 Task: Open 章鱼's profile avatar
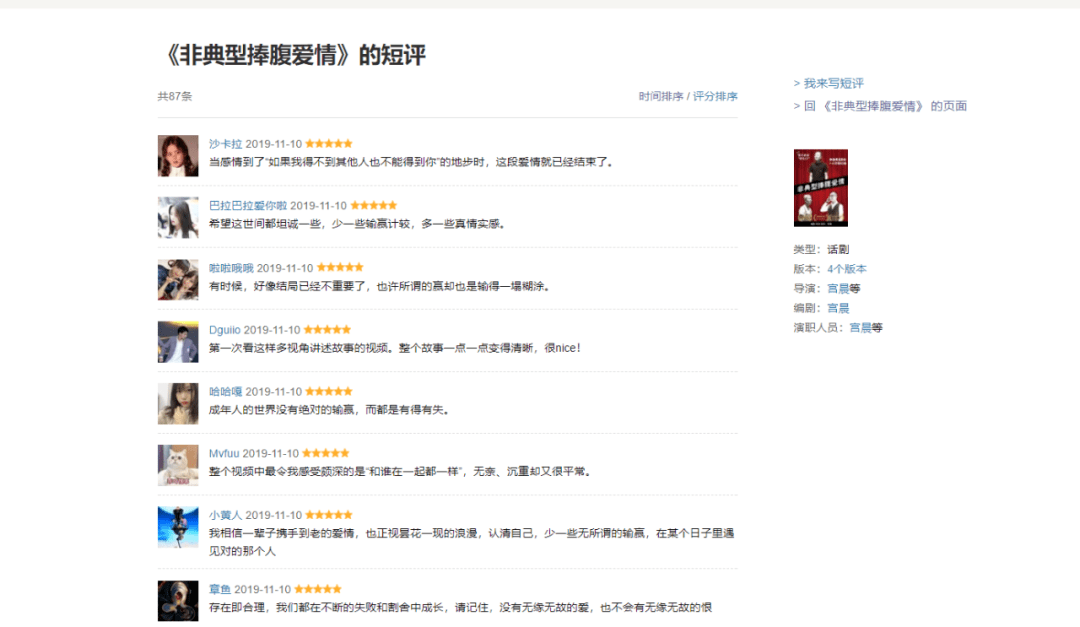pos(177,600)
